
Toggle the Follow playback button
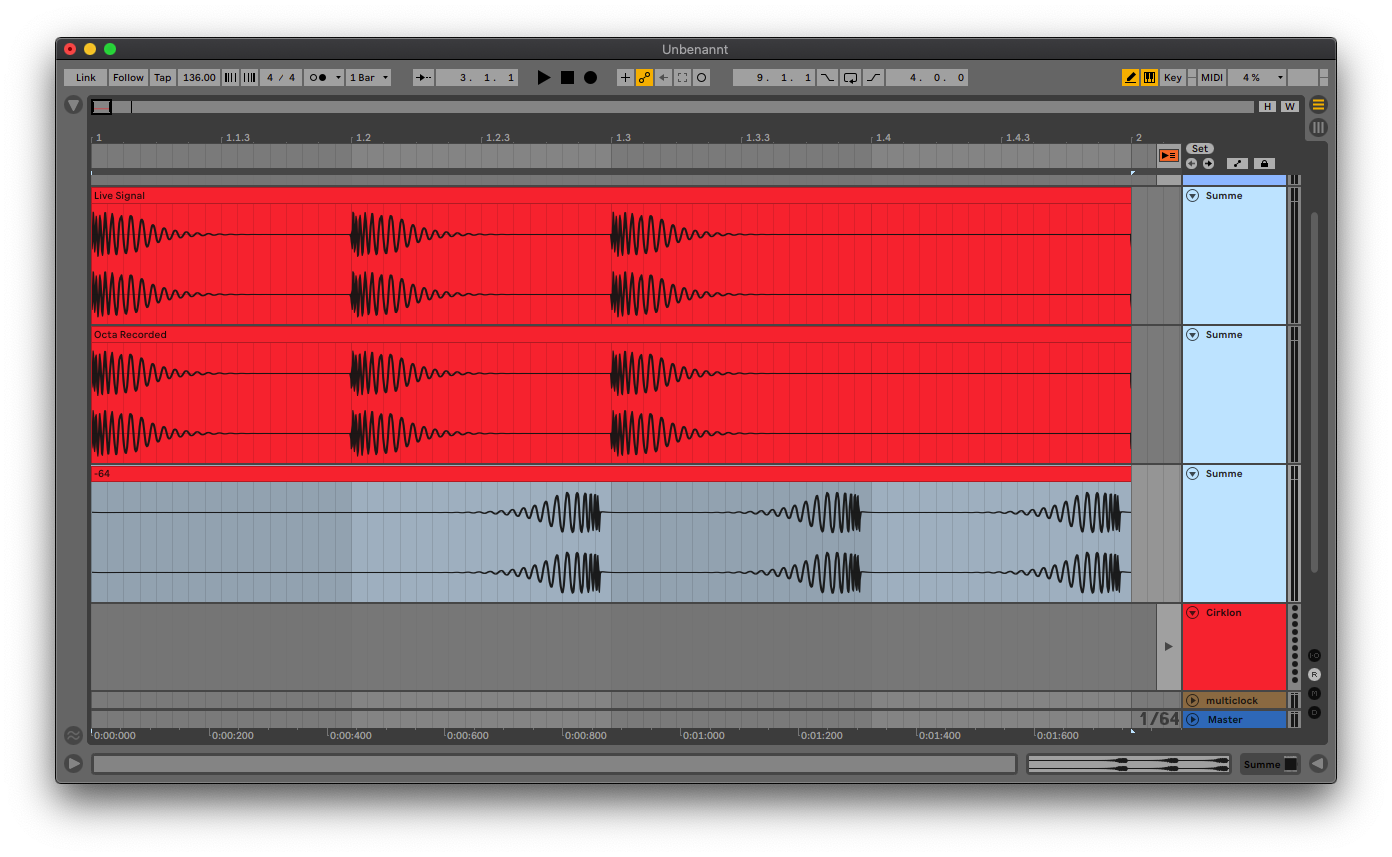[x=128, y=77]
